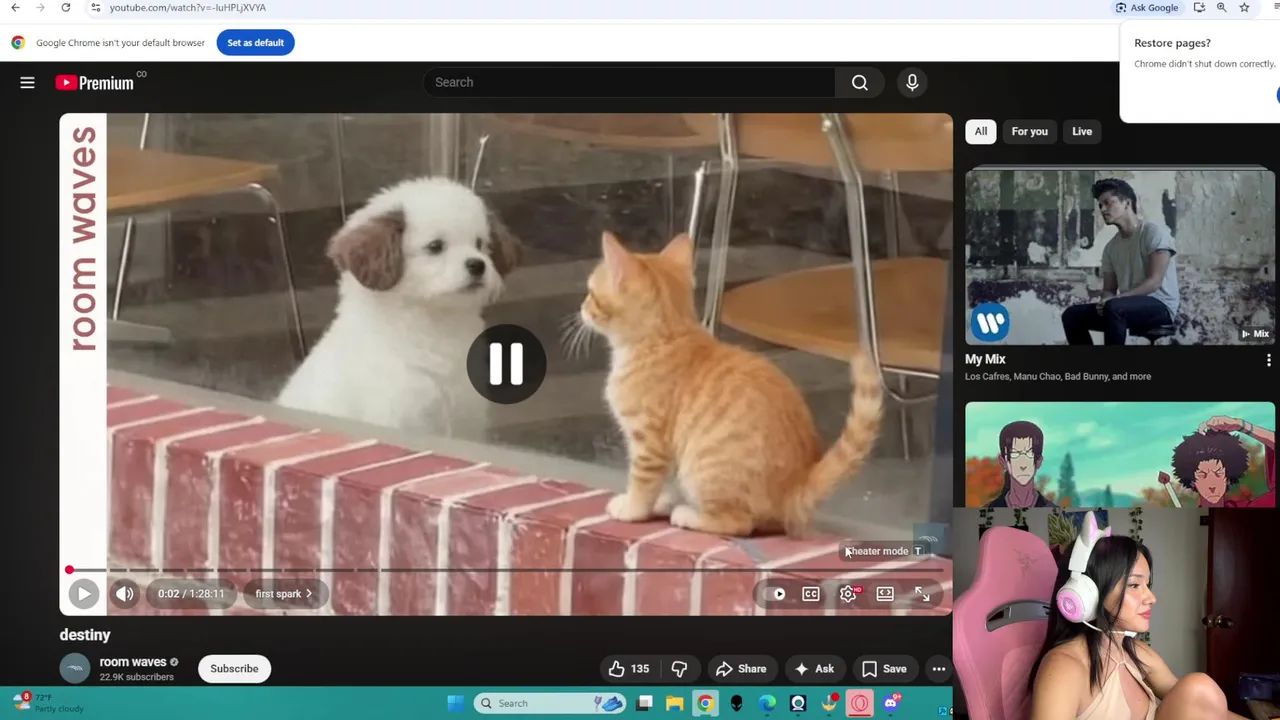This screenshot has height=720, width=1280.
Task: Open Task View on taskbar
Action: point(644,703)
